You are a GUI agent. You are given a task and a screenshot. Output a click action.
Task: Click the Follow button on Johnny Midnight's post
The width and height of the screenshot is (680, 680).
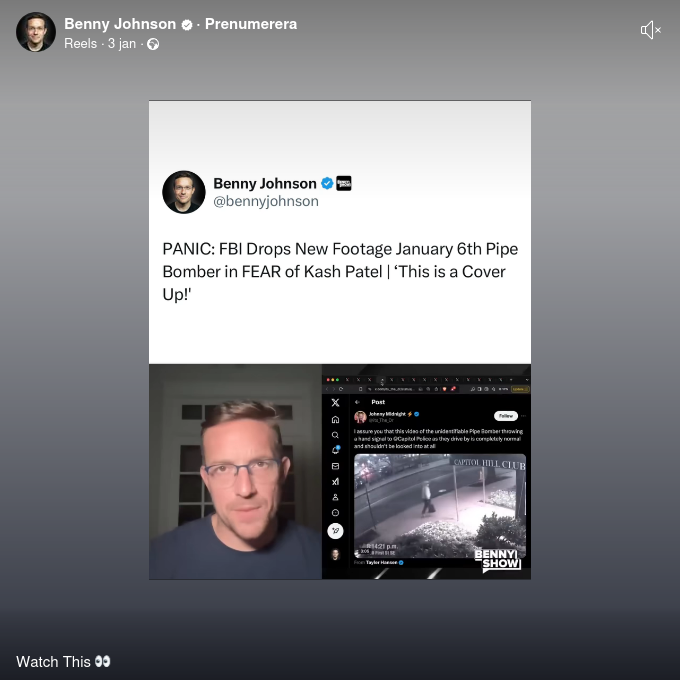[x=506, y=416]
